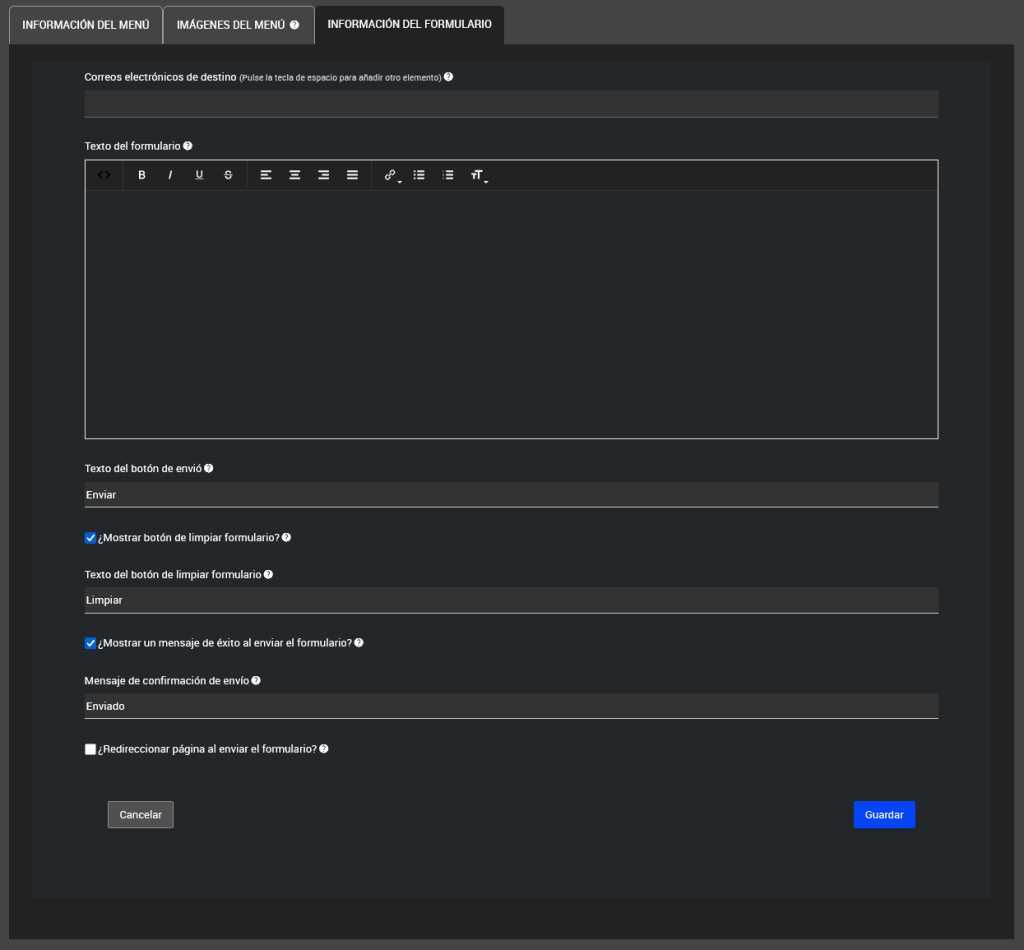Image resolution: width=1024 pixels, height=950 pixels.
Task: Underline text using the editor toolbar
Action: (199, 175)
